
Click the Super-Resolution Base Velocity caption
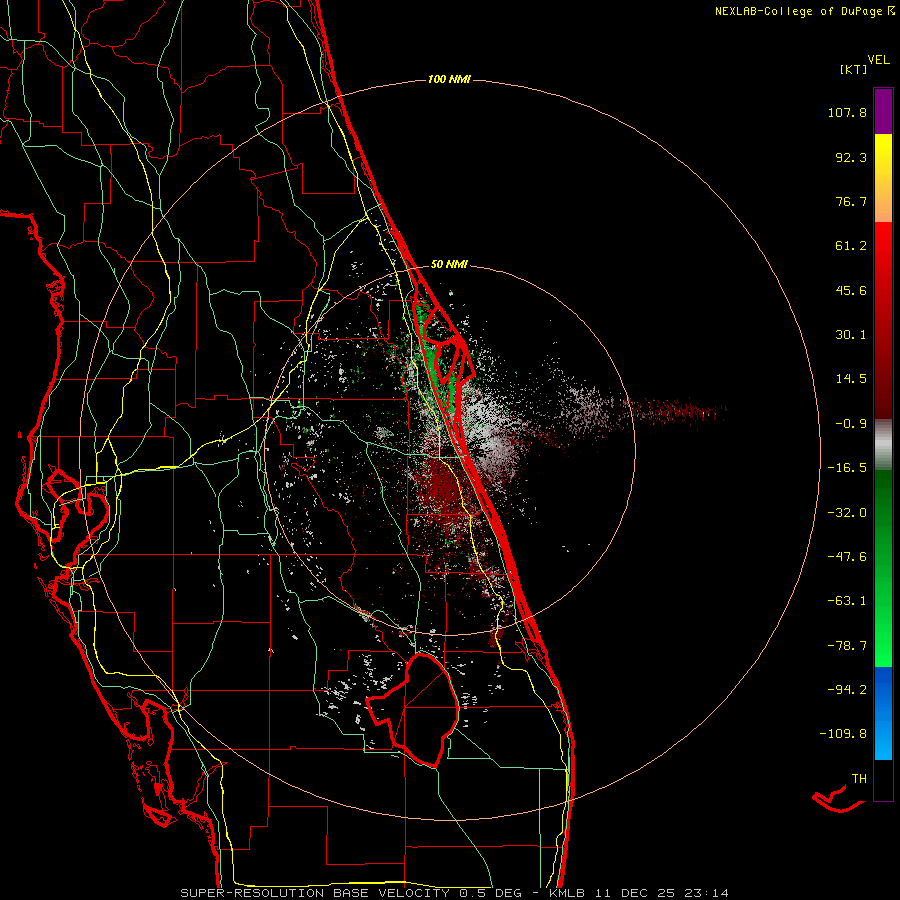(455, 893)
